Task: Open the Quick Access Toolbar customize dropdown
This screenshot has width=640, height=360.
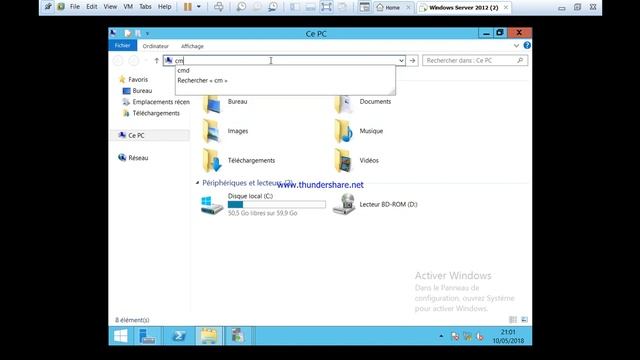Action: pyautogui.click(x=147, y=33)
